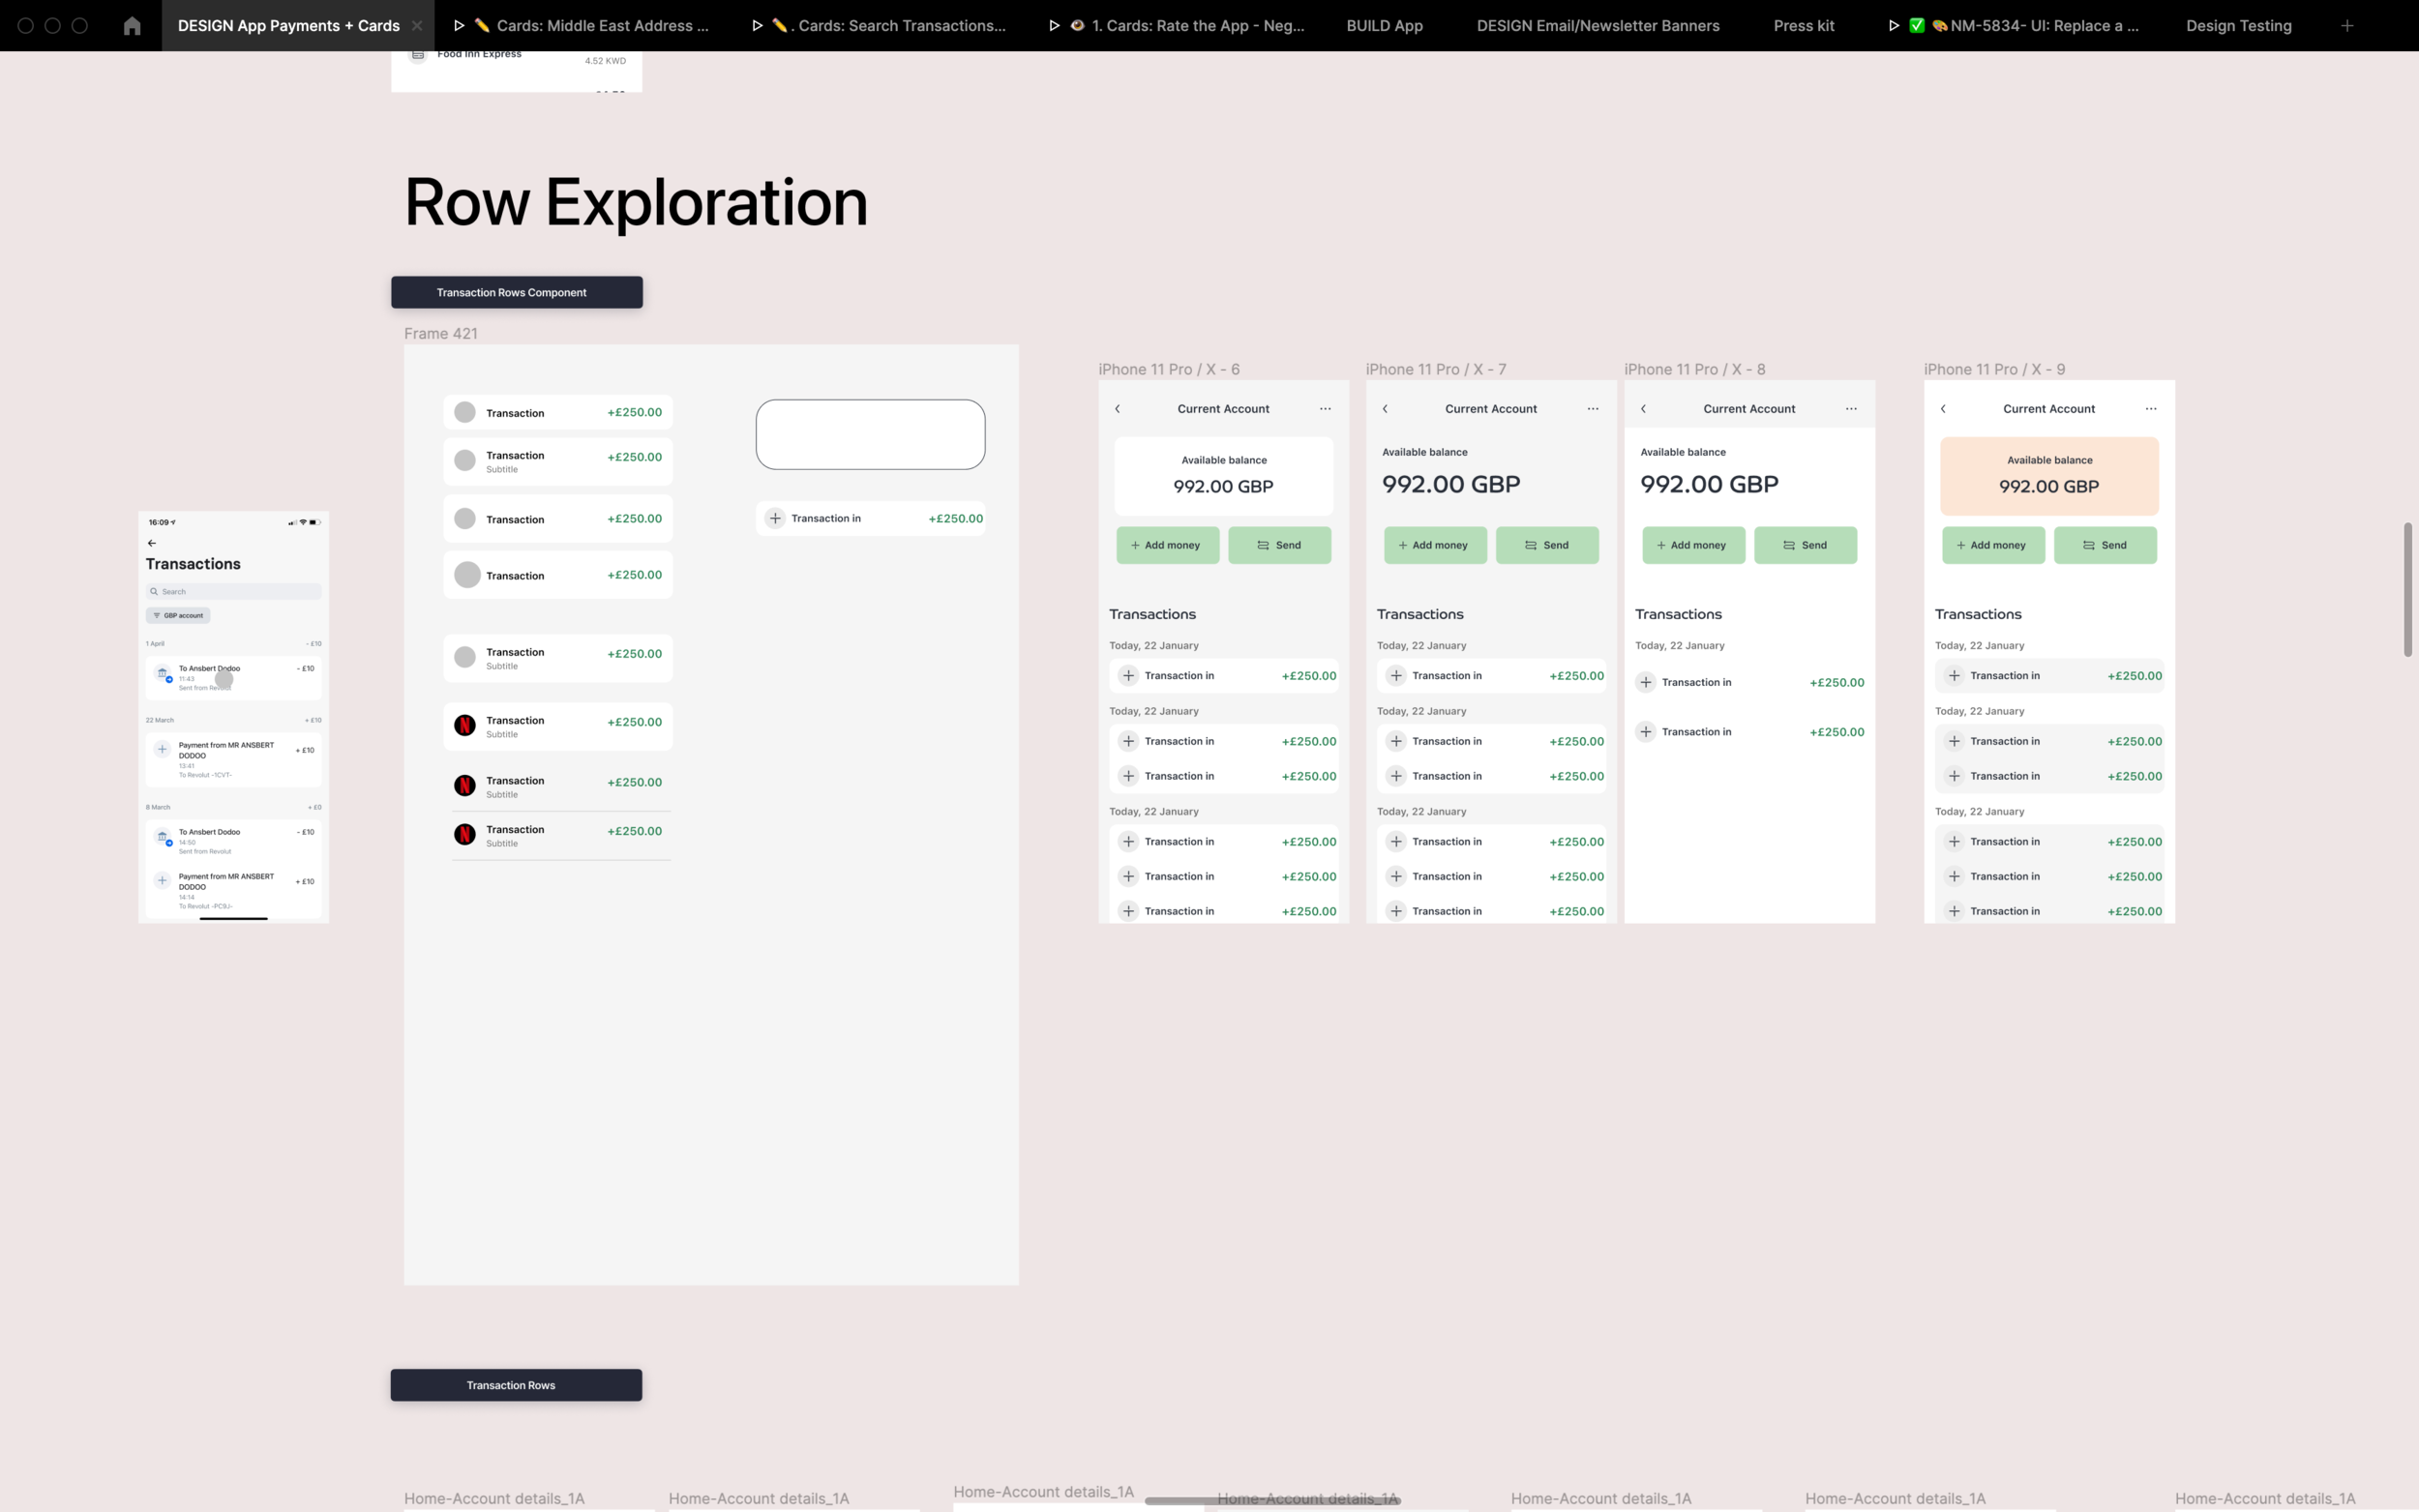2419x1512 pixels.
Task: Switch to Design Testing tab
Action: [2238, 26]
